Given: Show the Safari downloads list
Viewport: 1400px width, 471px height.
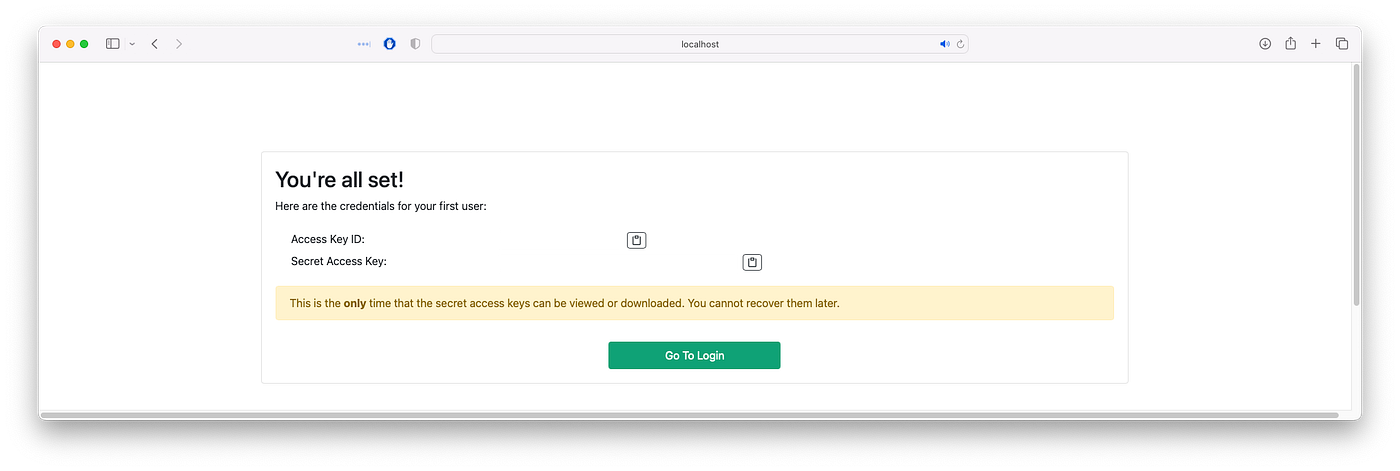Looking at the screenshot, I should pyautogui.click(x=1265, y=44).
